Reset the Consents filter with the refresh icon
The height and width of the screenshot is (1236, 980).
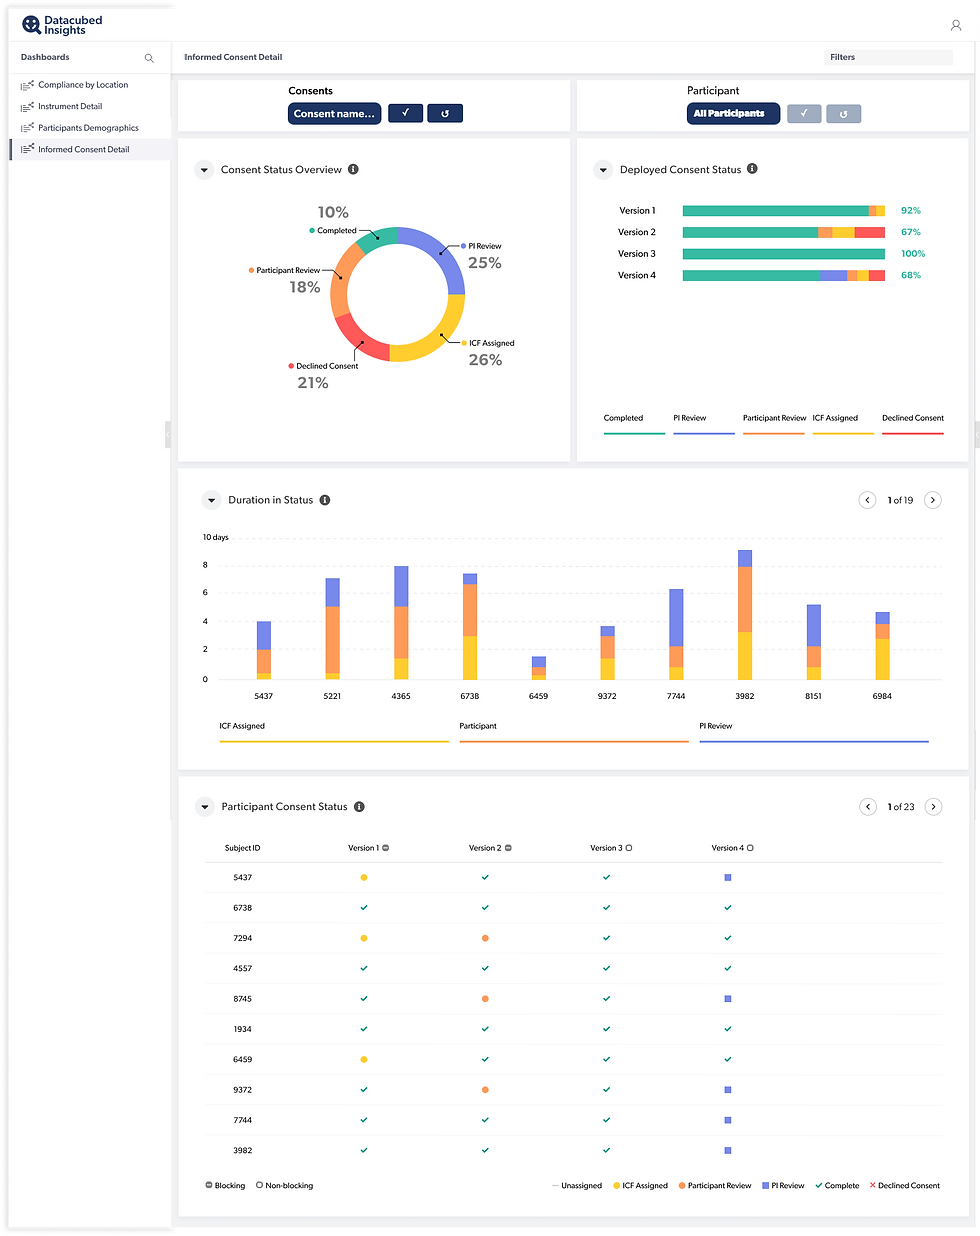pyautogui.click(x=445, y=113)
